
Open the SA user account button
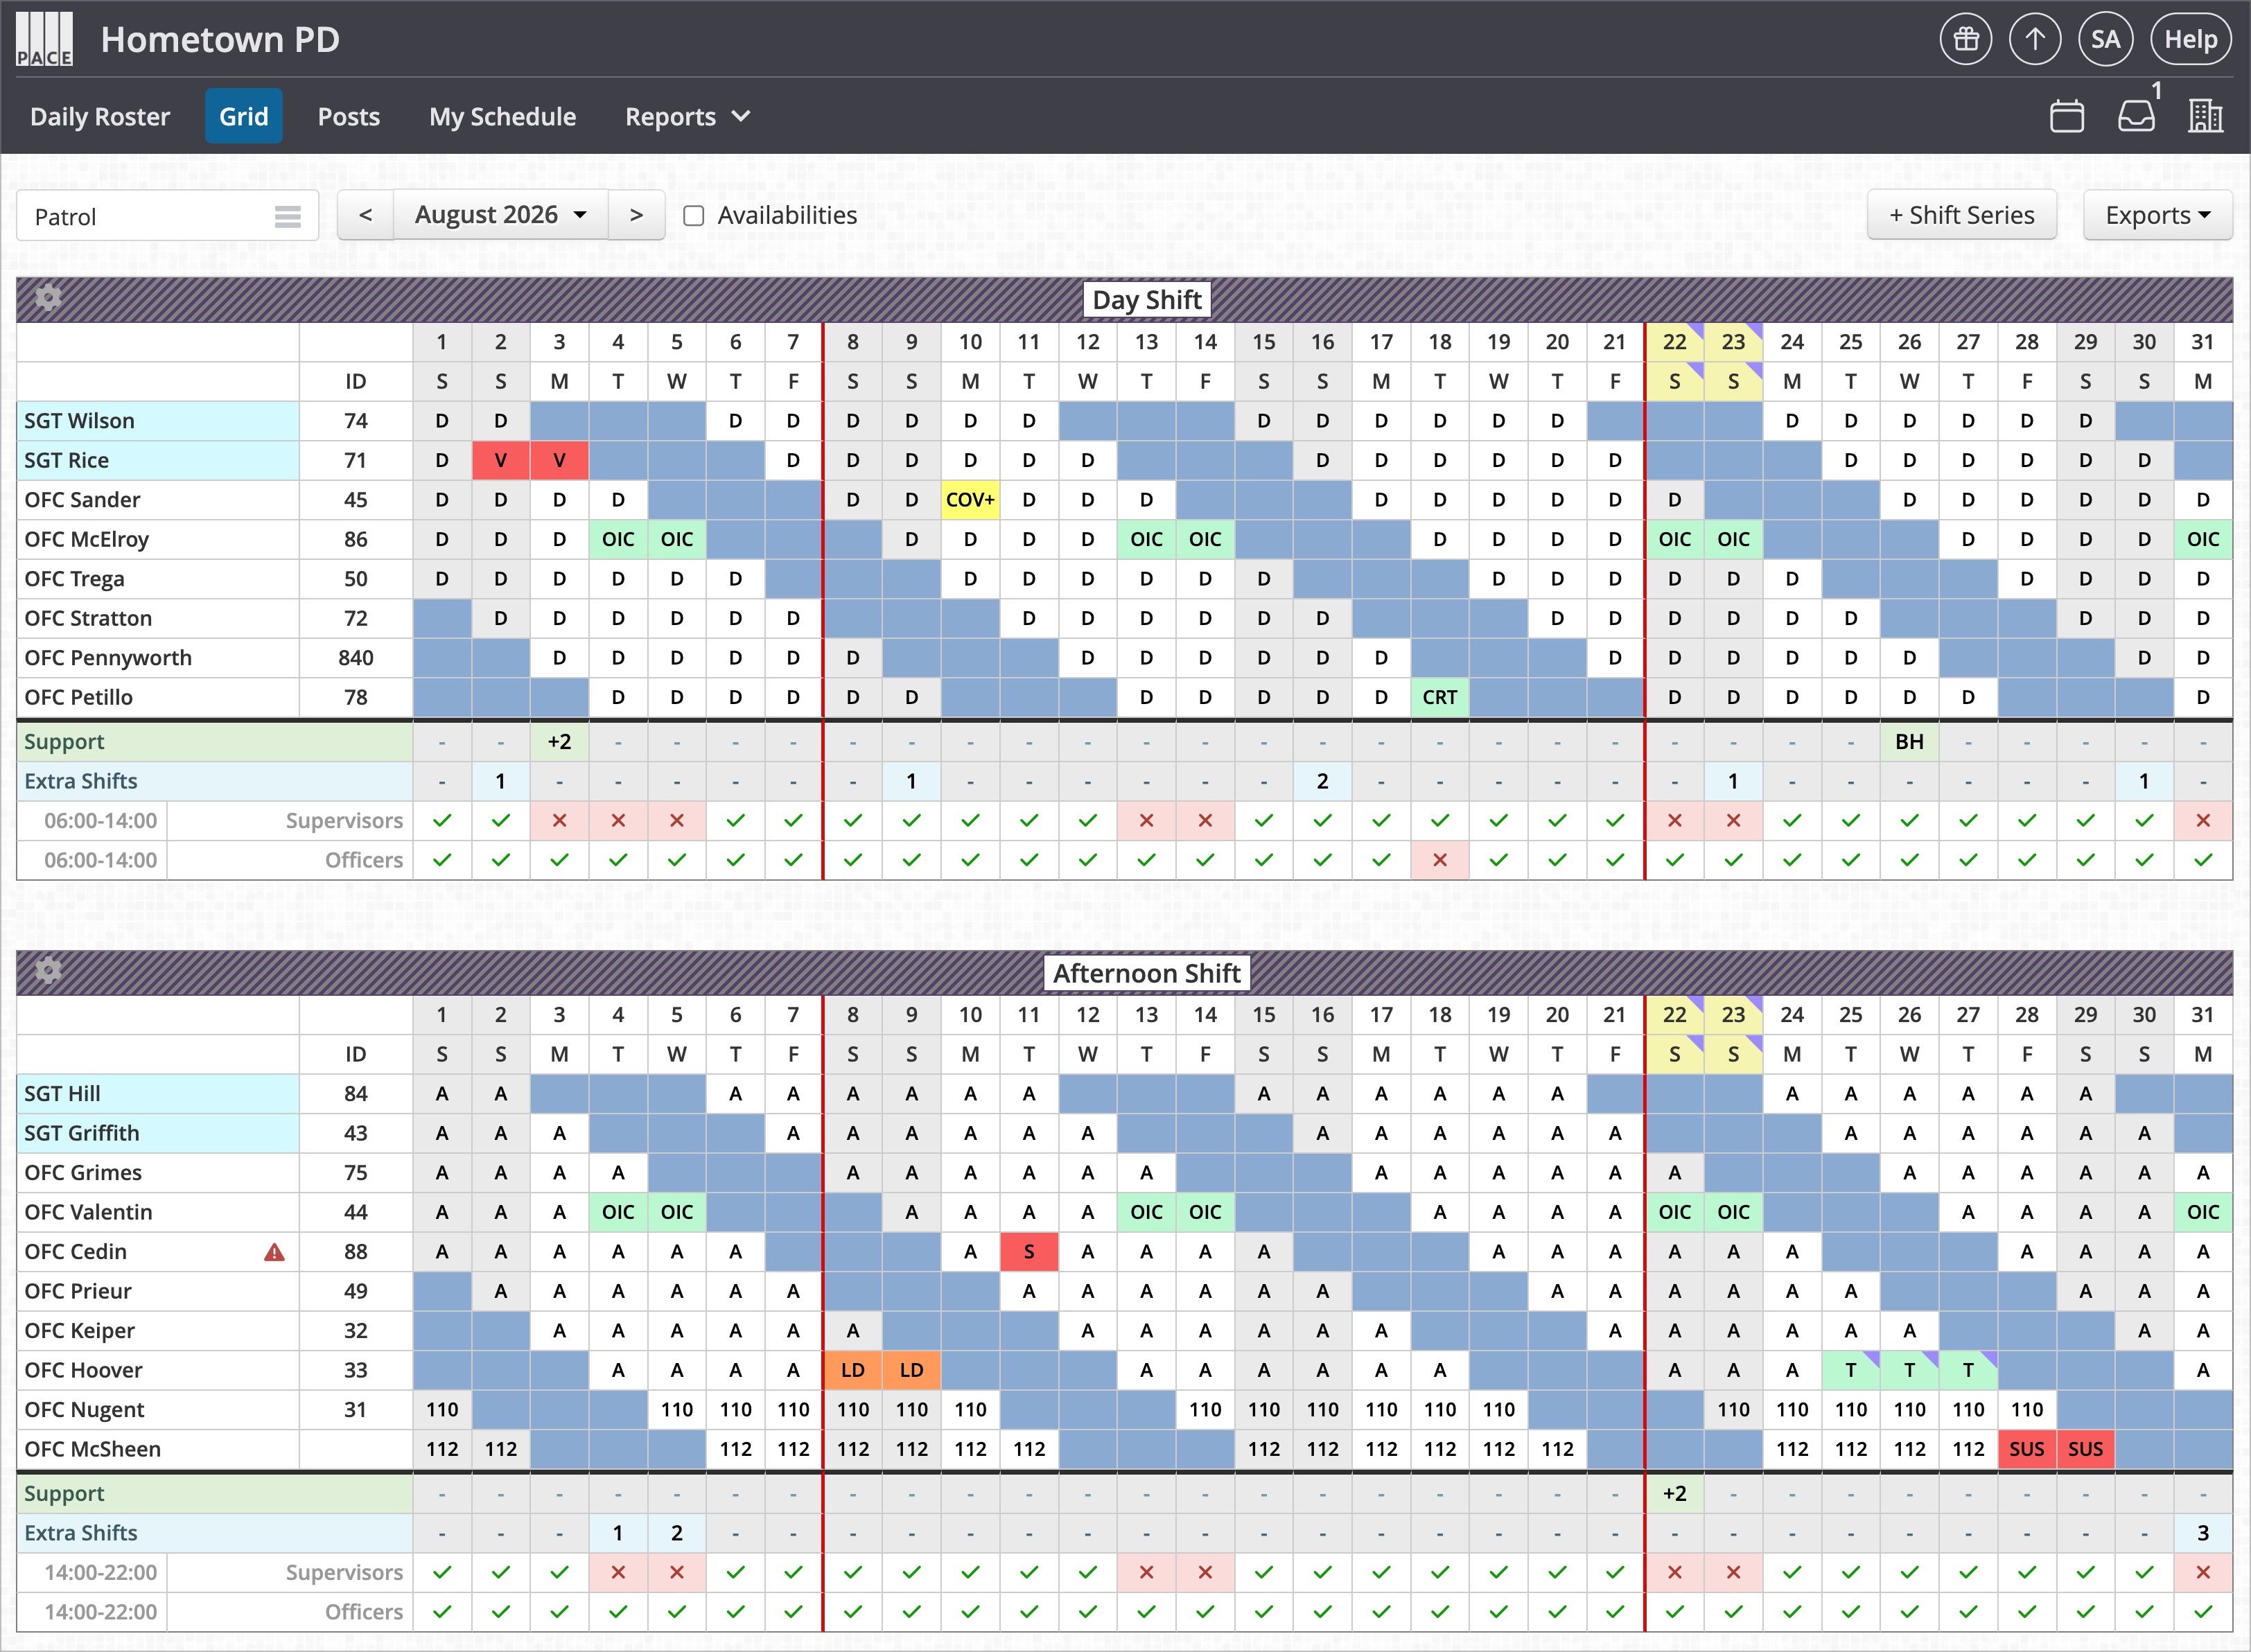[2105, 39]
